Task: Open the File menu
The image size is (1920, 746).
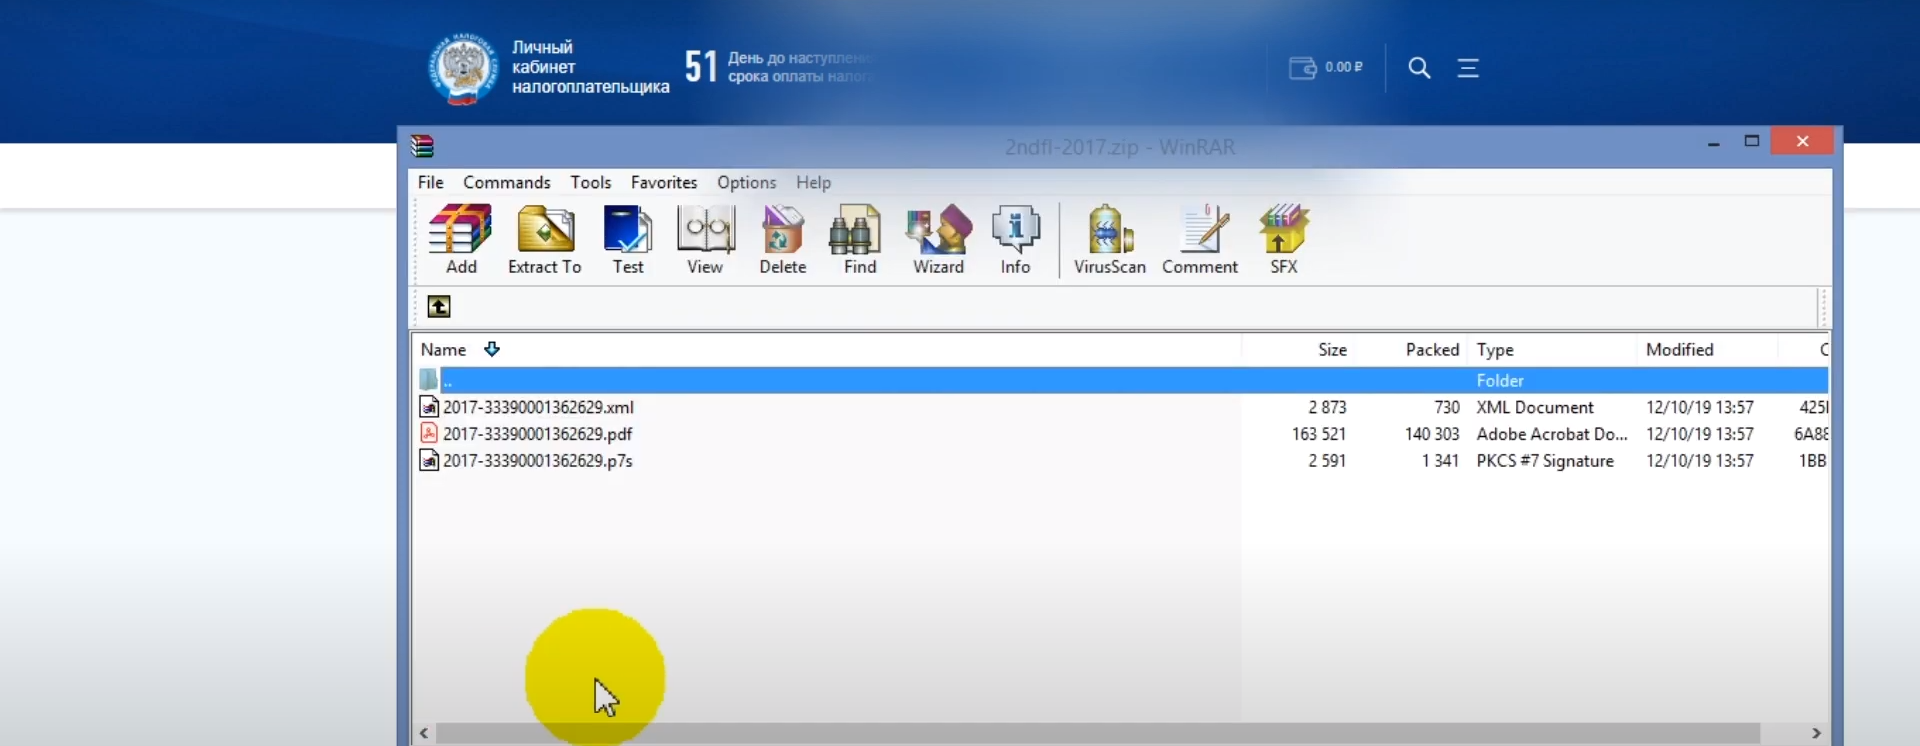Action: [x=431, y=182]
